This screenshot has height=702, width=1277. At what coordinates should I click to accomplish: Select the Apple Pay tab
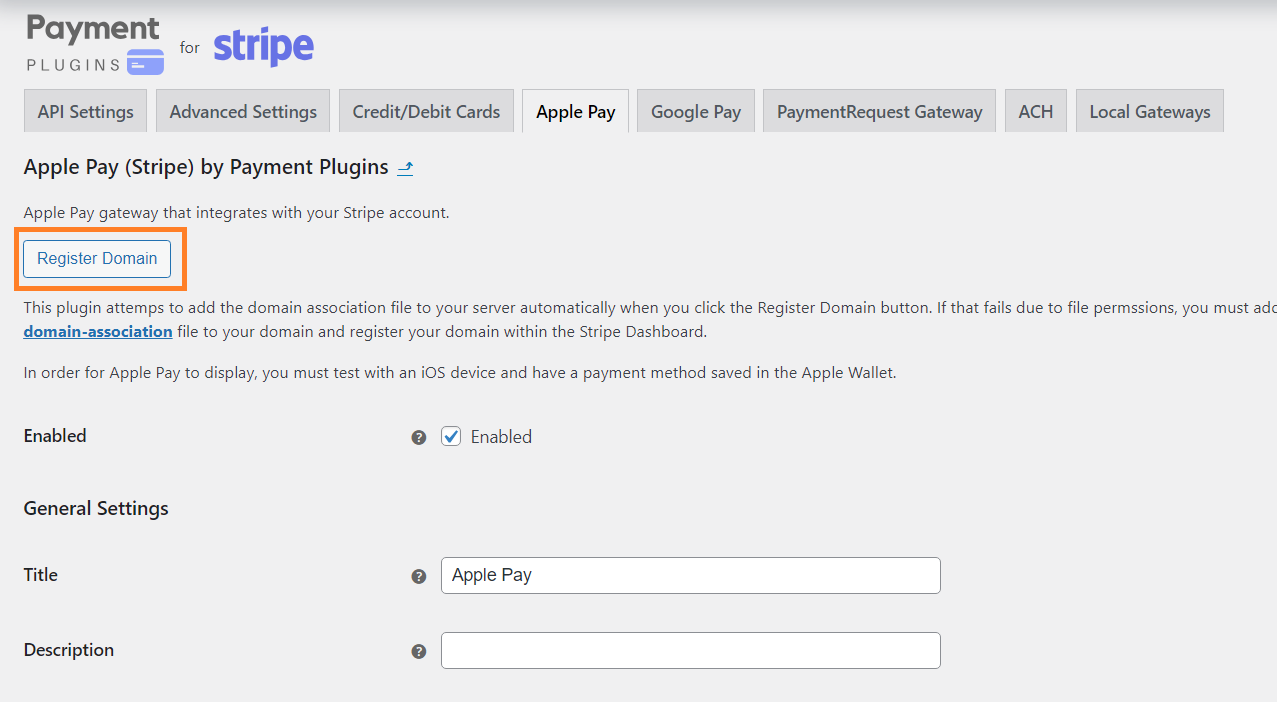point(575,111)
